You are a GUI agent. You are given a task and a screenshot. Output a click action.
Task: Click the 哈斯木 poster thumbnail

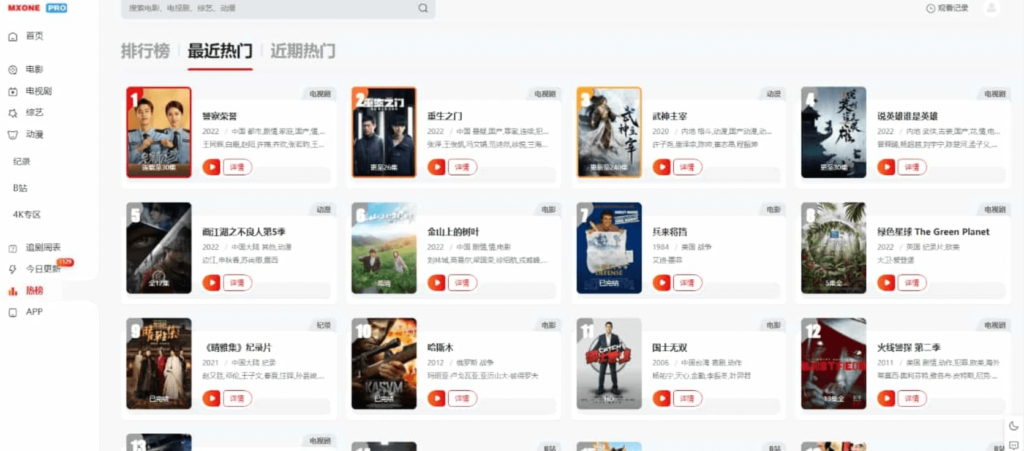384,364
